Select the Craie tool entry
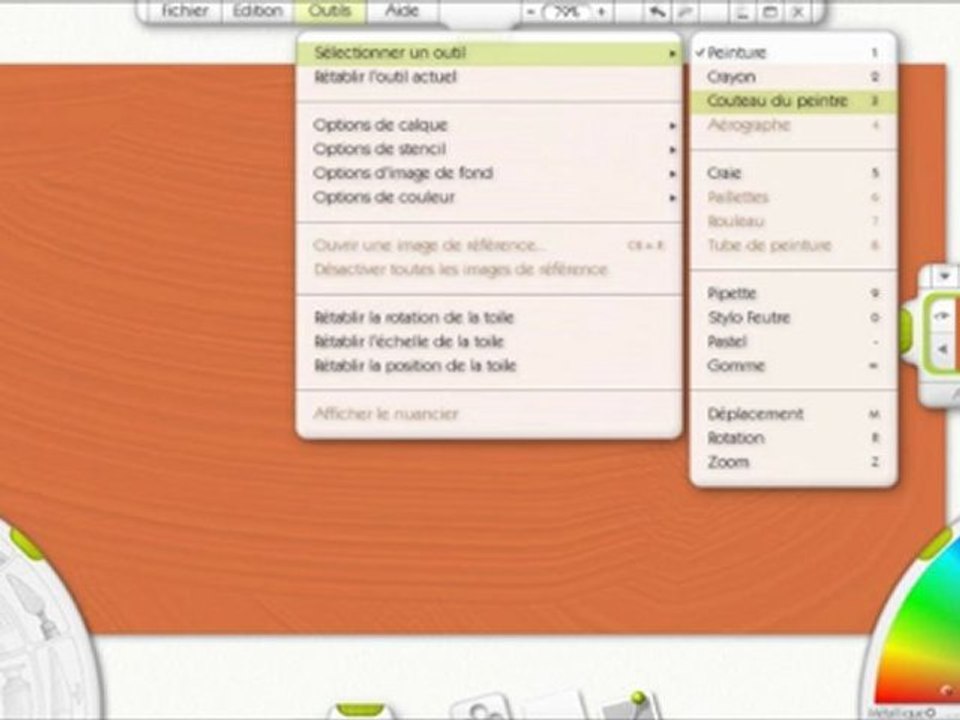This screenshot has height=720, width=960. [793, 173]
